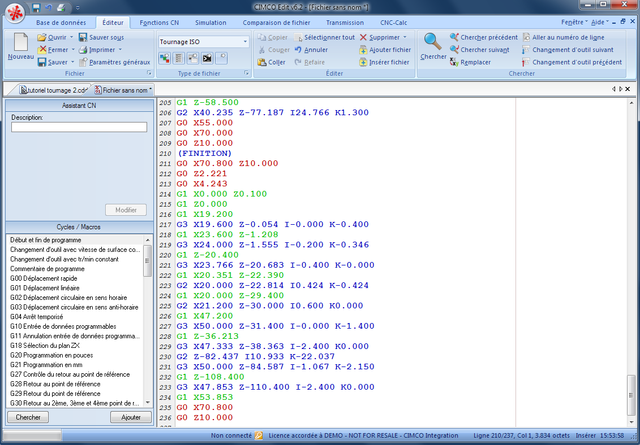Open the Fenêtre menu
The width and height of the screenshot is (640, 445).
[574, 22]
